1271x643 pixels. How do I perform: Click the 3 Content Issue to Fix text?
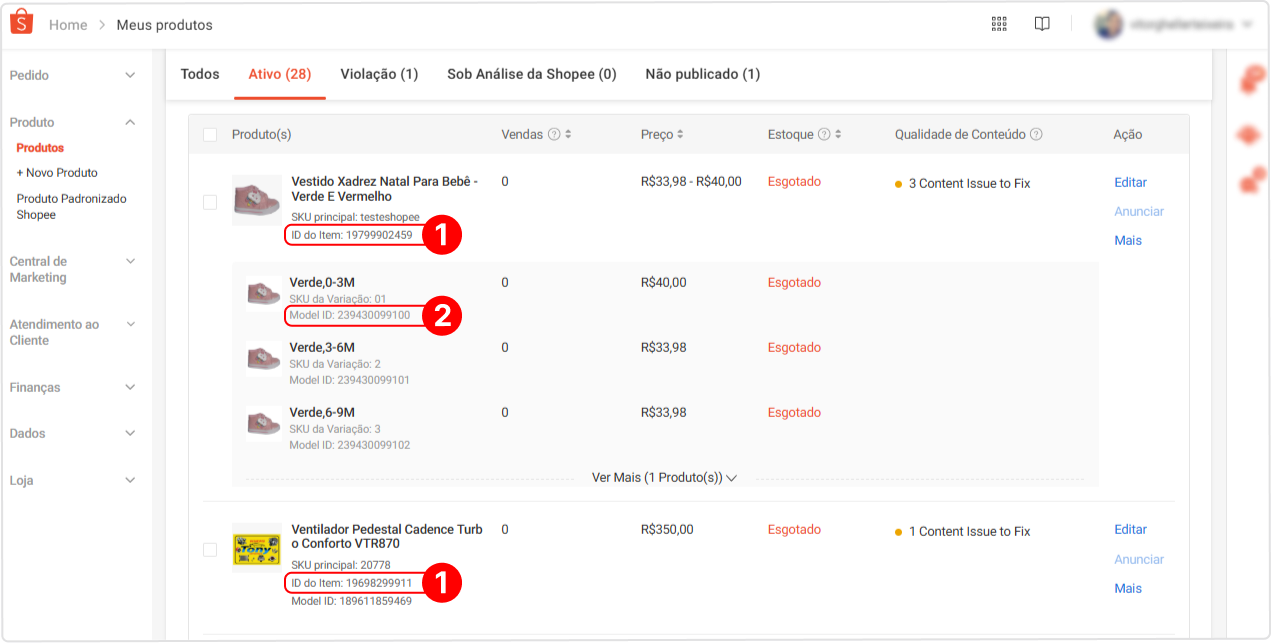[969, 184]
